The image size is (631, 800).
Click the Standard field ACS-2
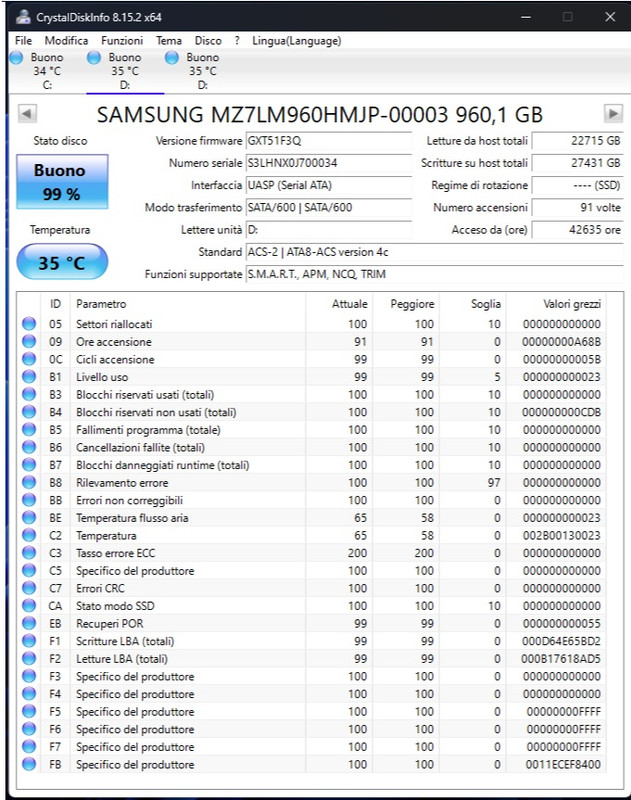[435, 252]
